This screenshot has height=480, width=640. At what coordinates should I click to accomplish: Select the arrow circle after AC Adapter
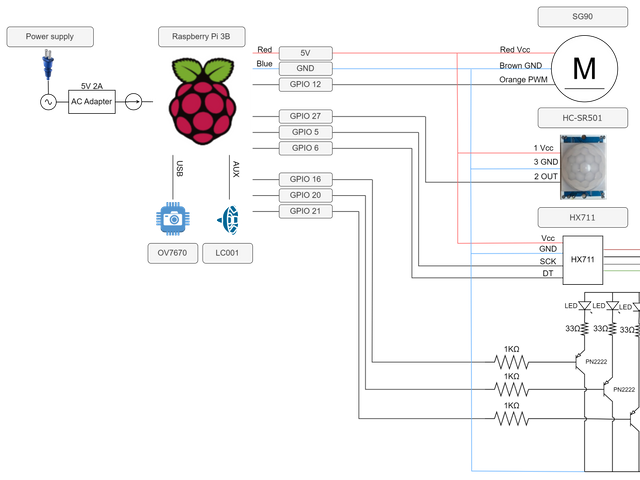tap(134, 102)
